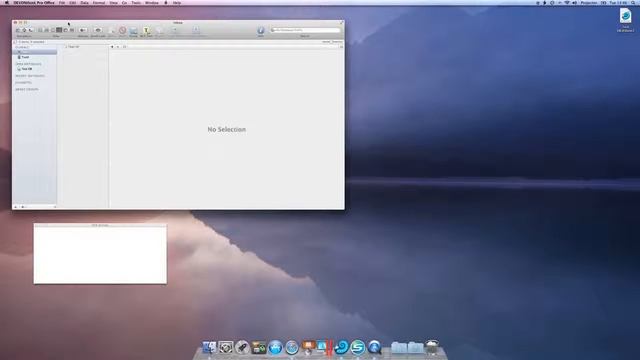Click the small white window below DEVONthink

(x=100, y=254)
